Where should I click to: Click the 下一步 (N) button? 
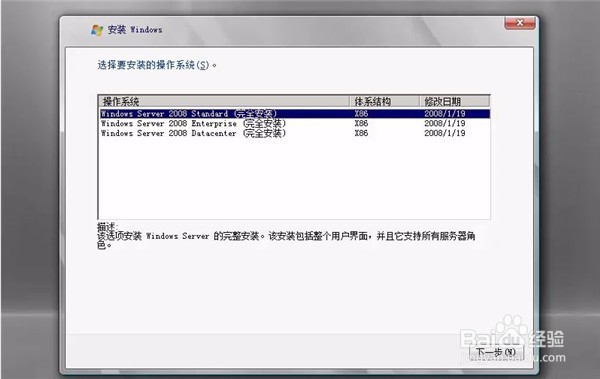[x=496, y=352]
